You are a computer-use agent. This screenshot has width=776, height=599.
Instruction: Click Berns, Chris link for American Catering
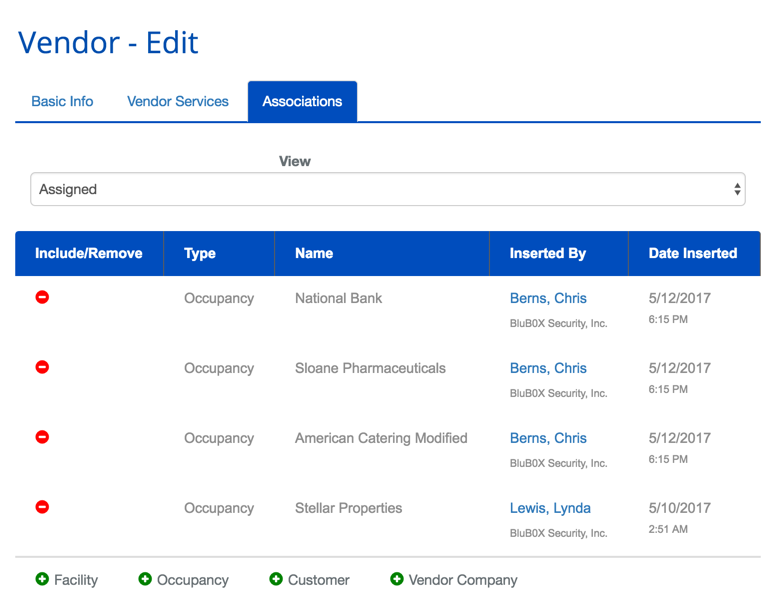point(548,438)
